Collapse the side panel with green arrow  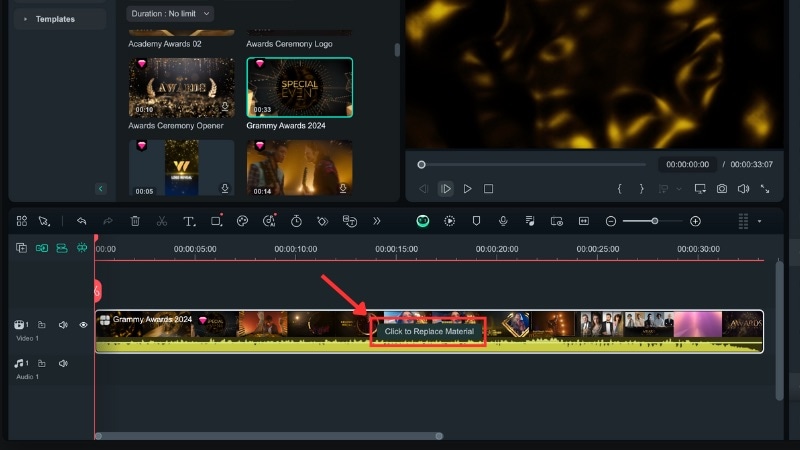pyautogui.click(x=101, y=189)
